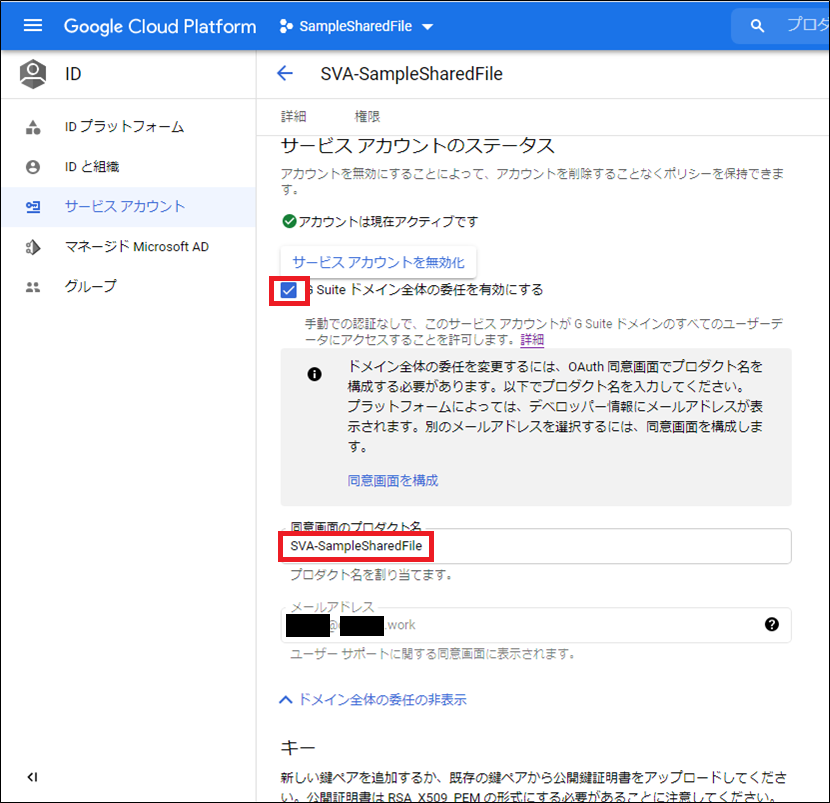830x803 pixels.
Task: Collapse the left sidebar panel
Action: tap(32, 777)
